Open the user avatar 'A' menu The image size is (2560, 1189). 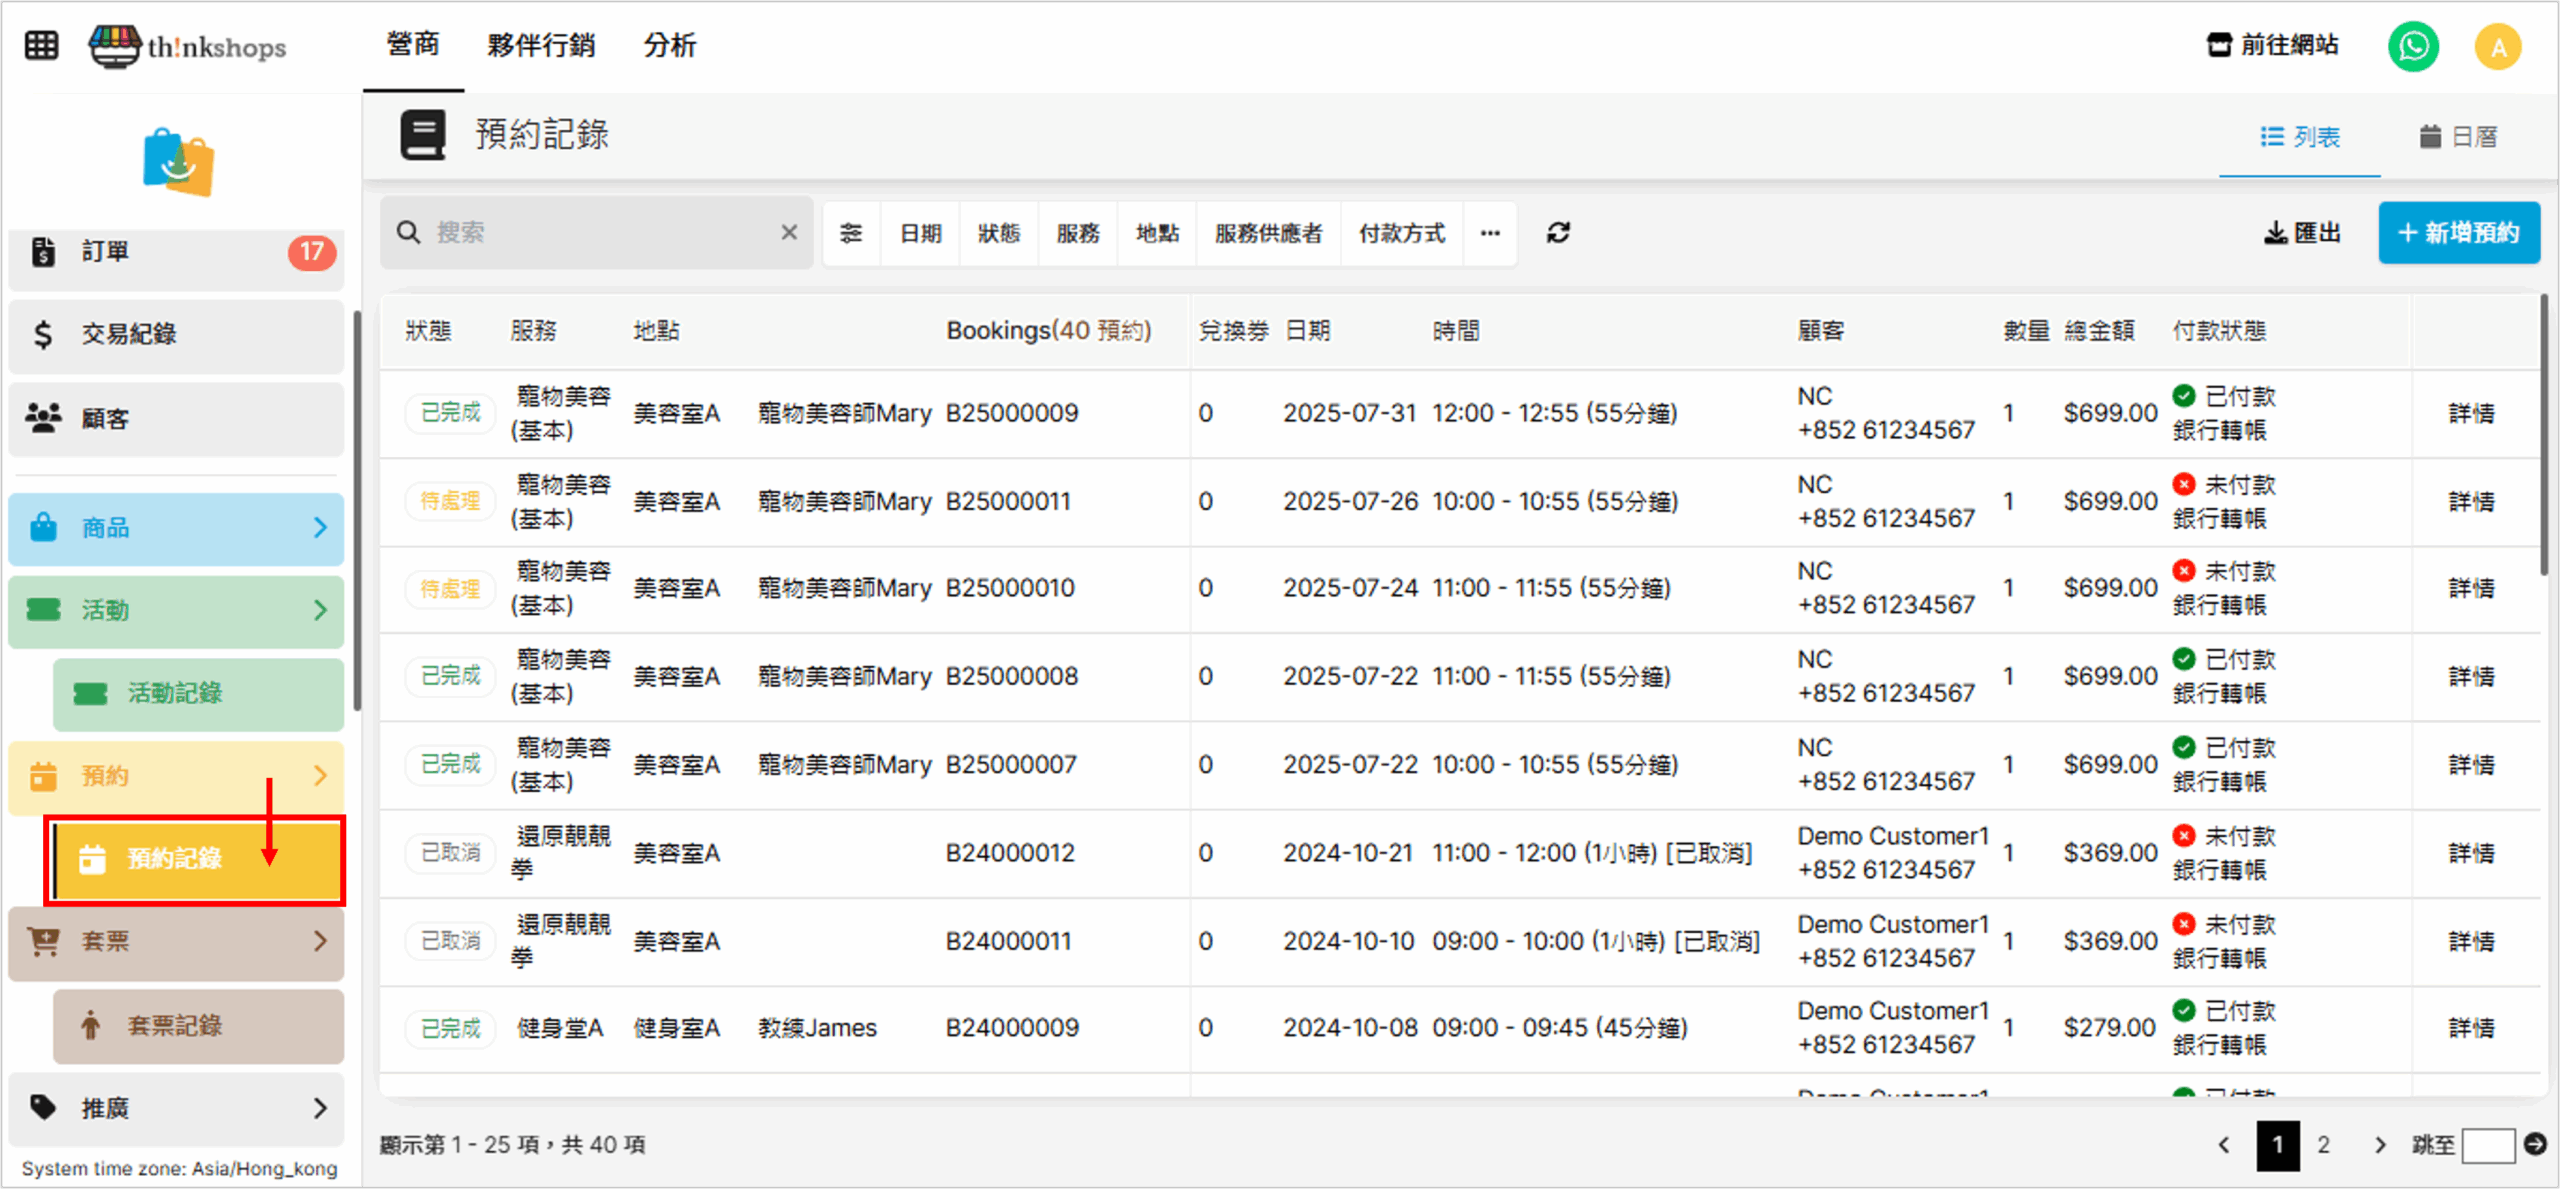pyautogui.click(x=2497, y=47)
